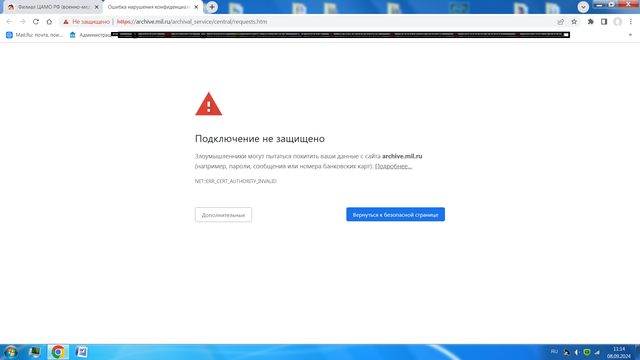640x360 pixels.
Task: Open the 'Администрац...' bookmark
Action: pyautogui.click(x=91, y=35)
